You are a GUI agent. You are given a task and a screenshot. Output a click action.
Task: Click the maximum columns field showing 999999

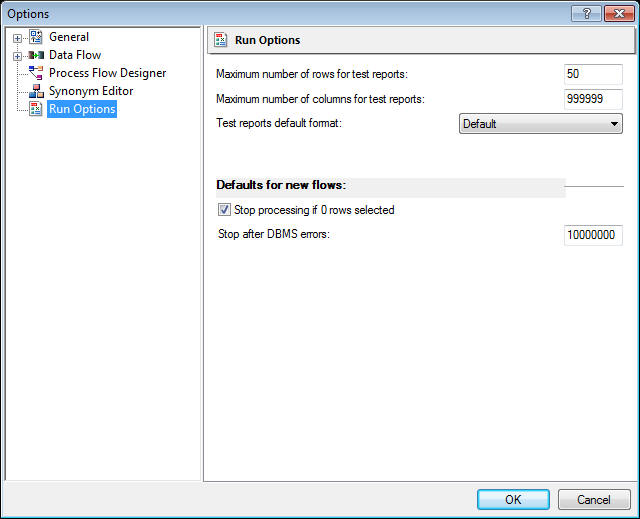click(593, 99)
